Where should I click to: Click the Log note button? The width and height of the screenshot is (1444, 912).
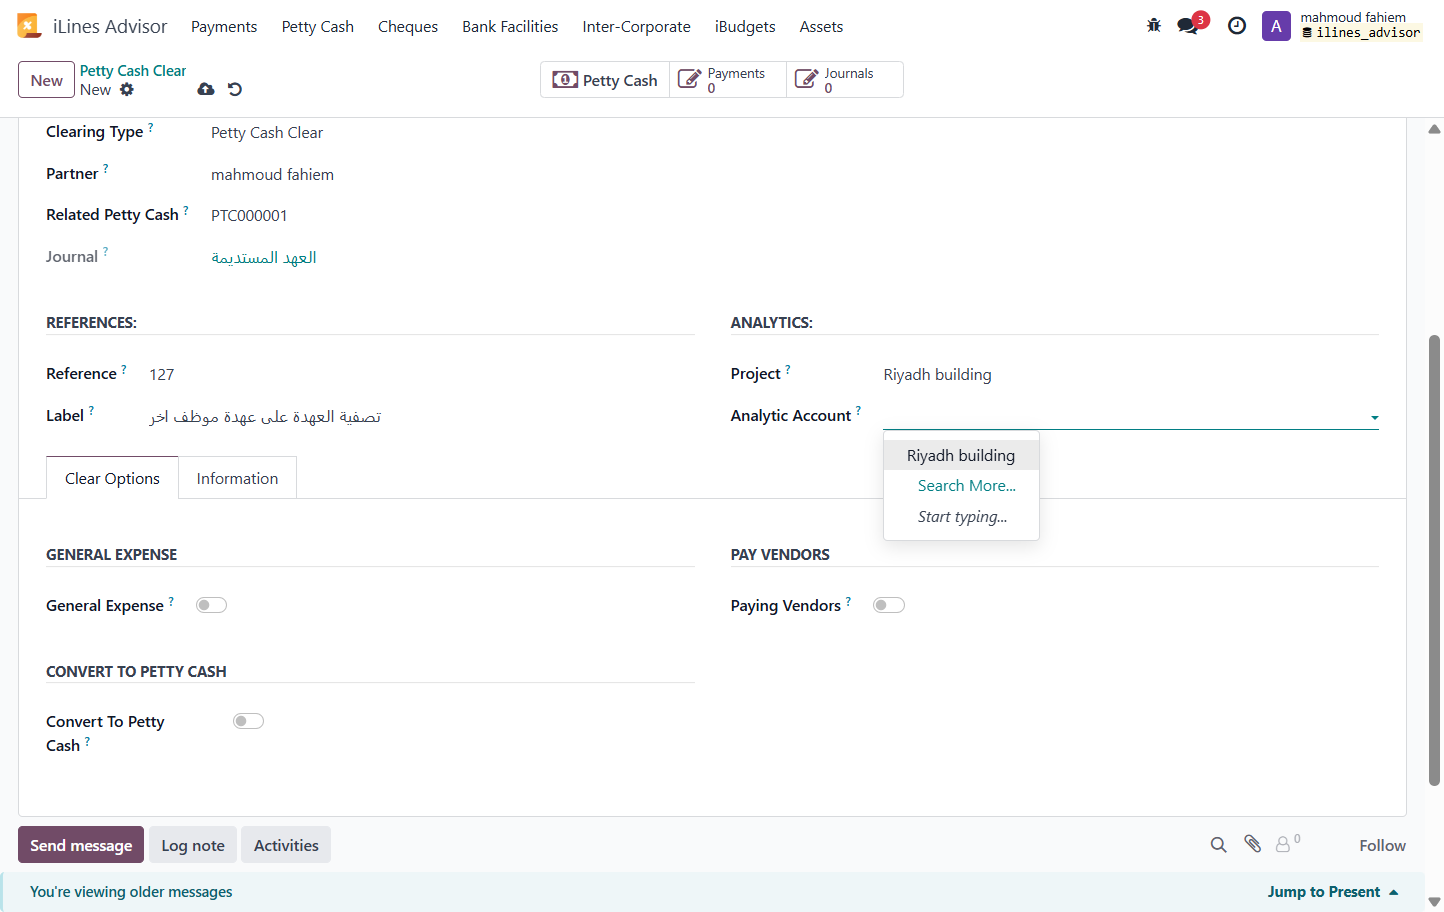coord(193,845)
